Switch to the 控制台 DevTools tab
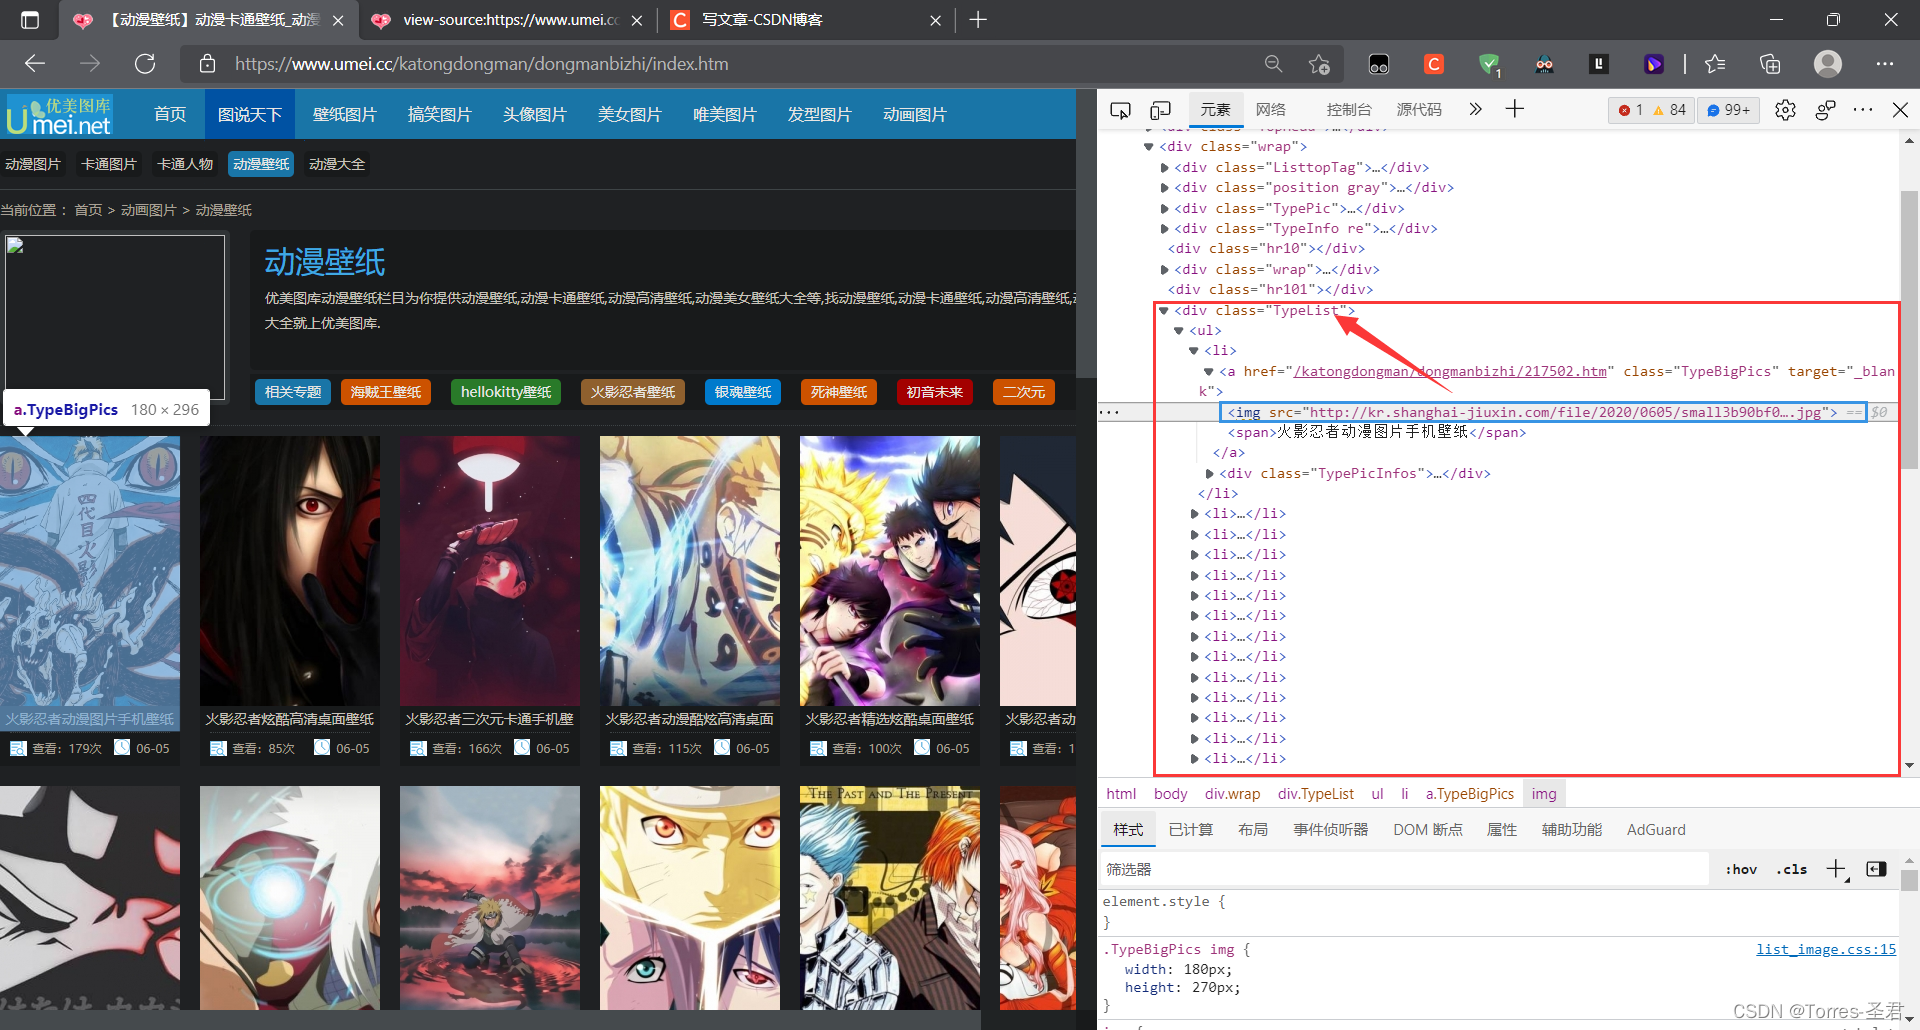The width and height of the screenshot is (1920, 1030). [1349, 110]
